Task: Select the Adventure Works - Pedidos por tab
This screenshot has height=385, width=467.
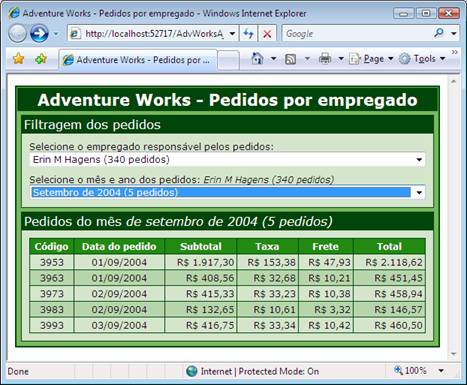Action: 138,60
